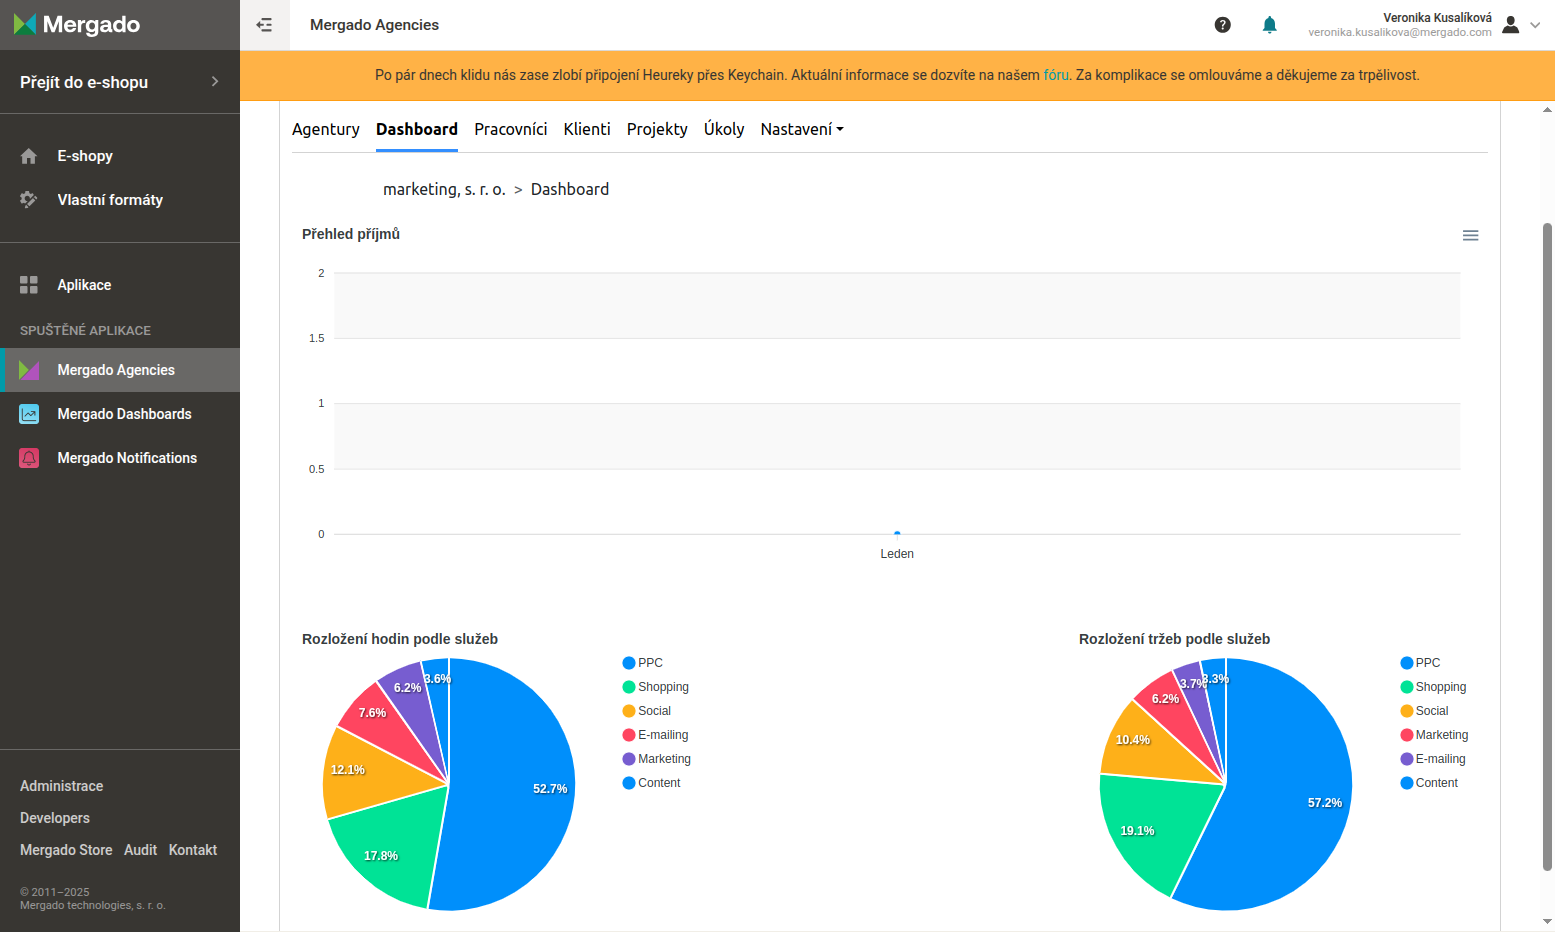The image size is (1555, 932).
Task: Collapse the sidebar with the menu toggle icon
Action: click(264, 25)
